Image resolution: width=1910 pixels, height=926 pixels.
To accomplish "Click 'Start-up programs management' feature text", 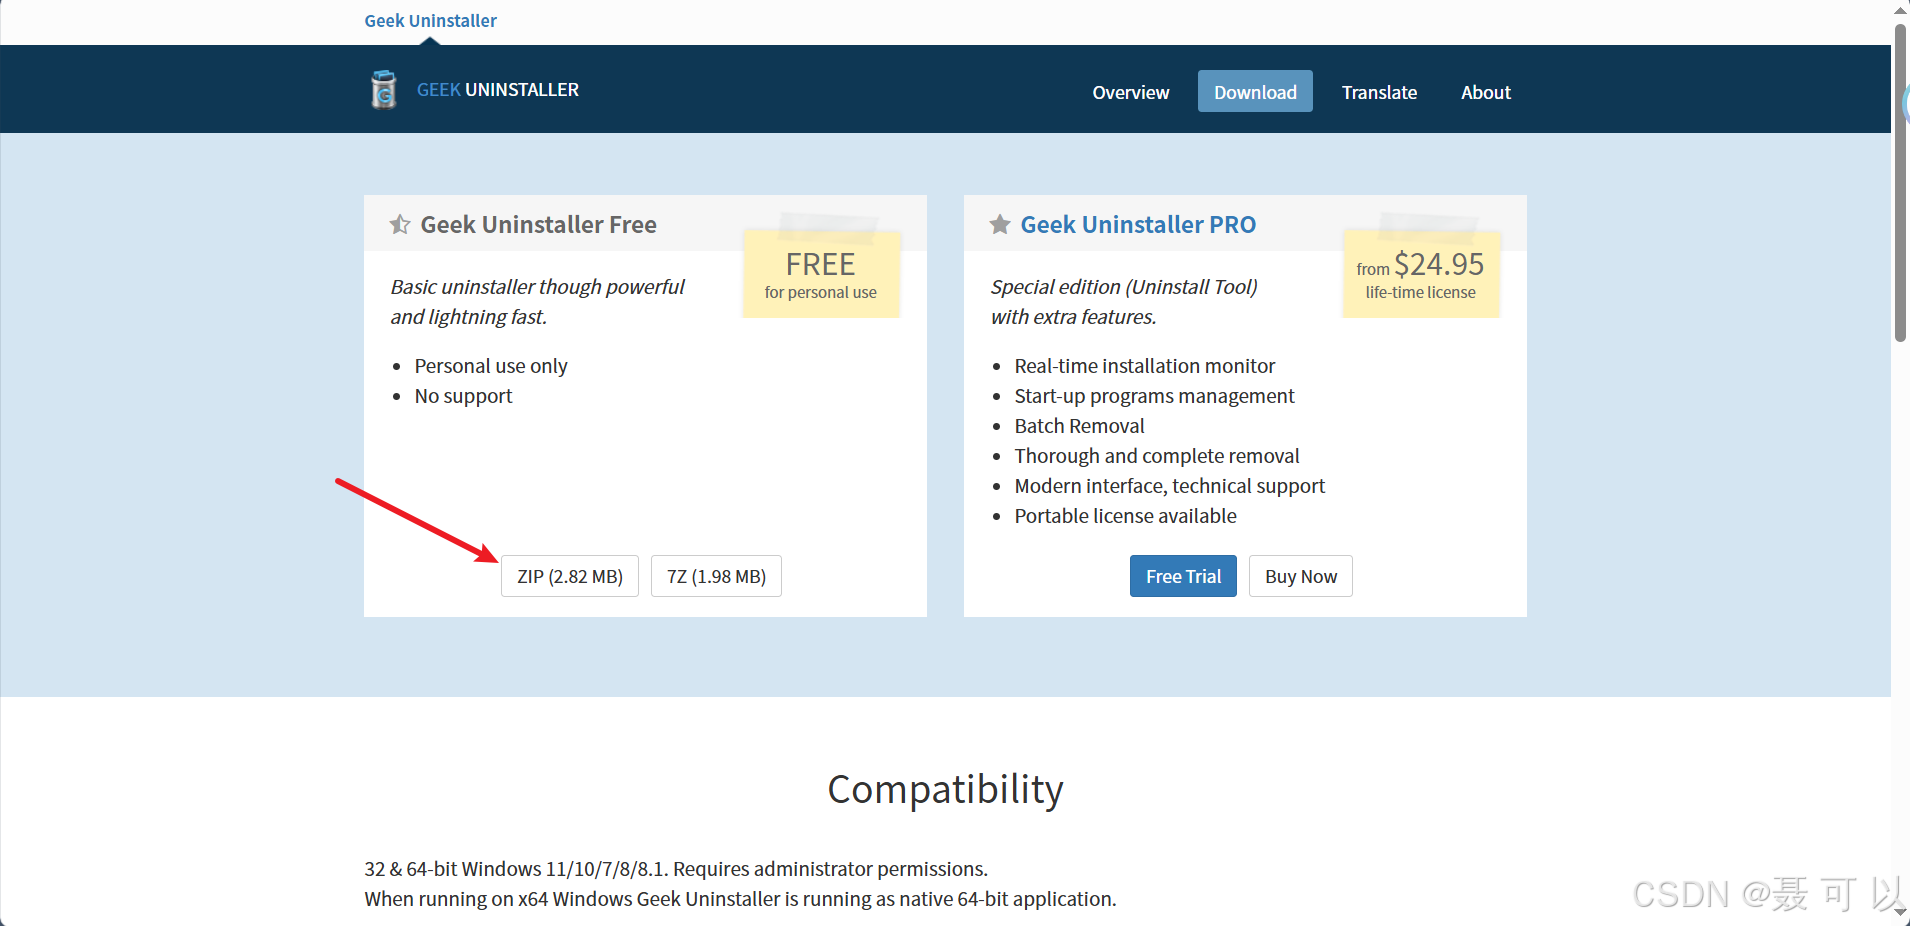I will pyautogui.click(x=1154, y=396).
